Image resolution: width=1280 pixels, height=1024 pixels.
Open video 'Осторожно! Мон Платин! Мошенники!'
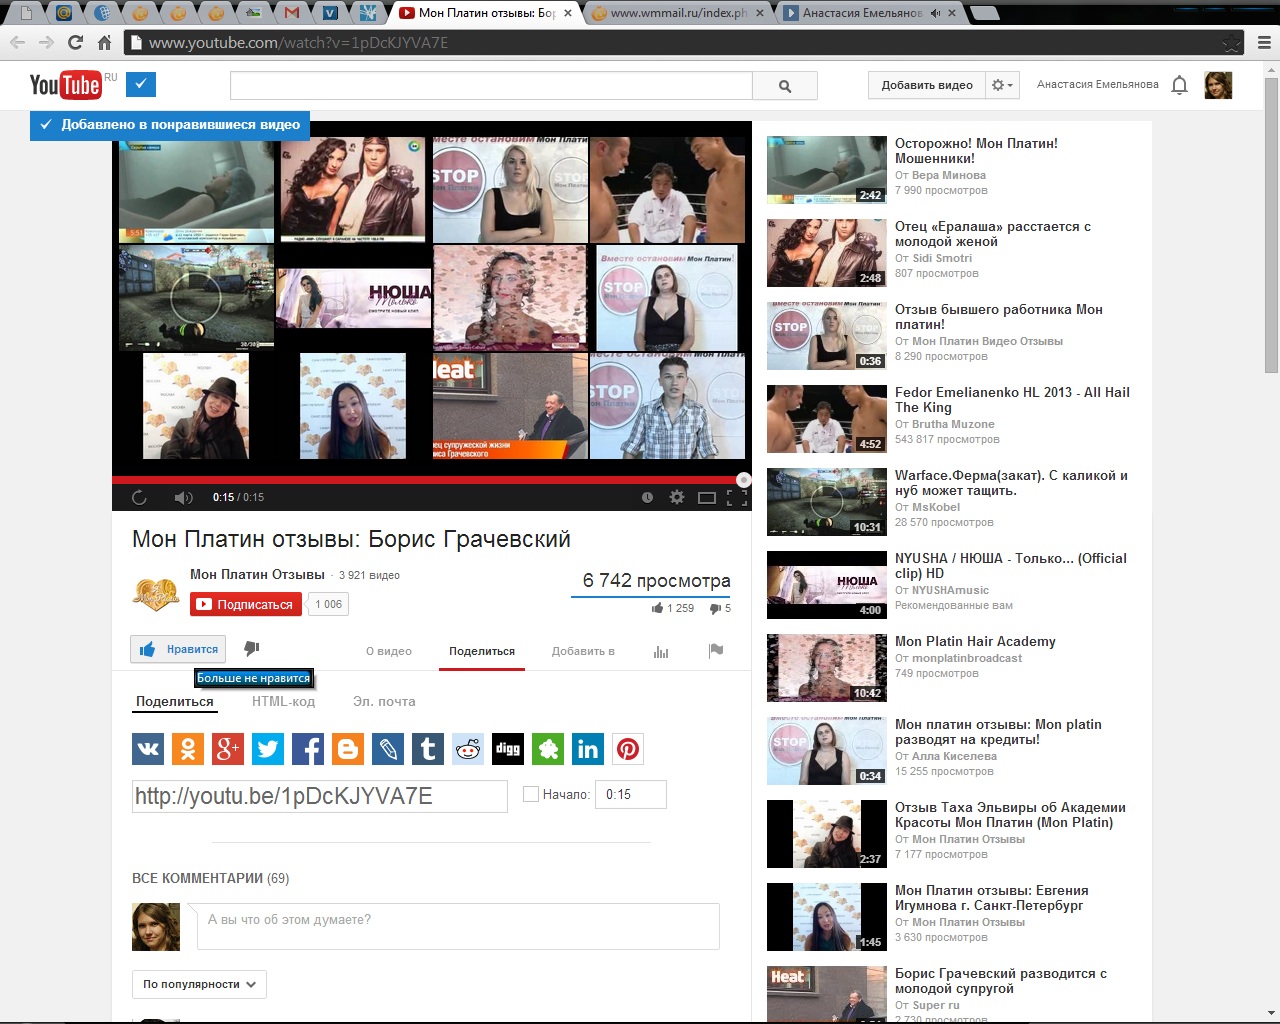[x=976, y=151]
